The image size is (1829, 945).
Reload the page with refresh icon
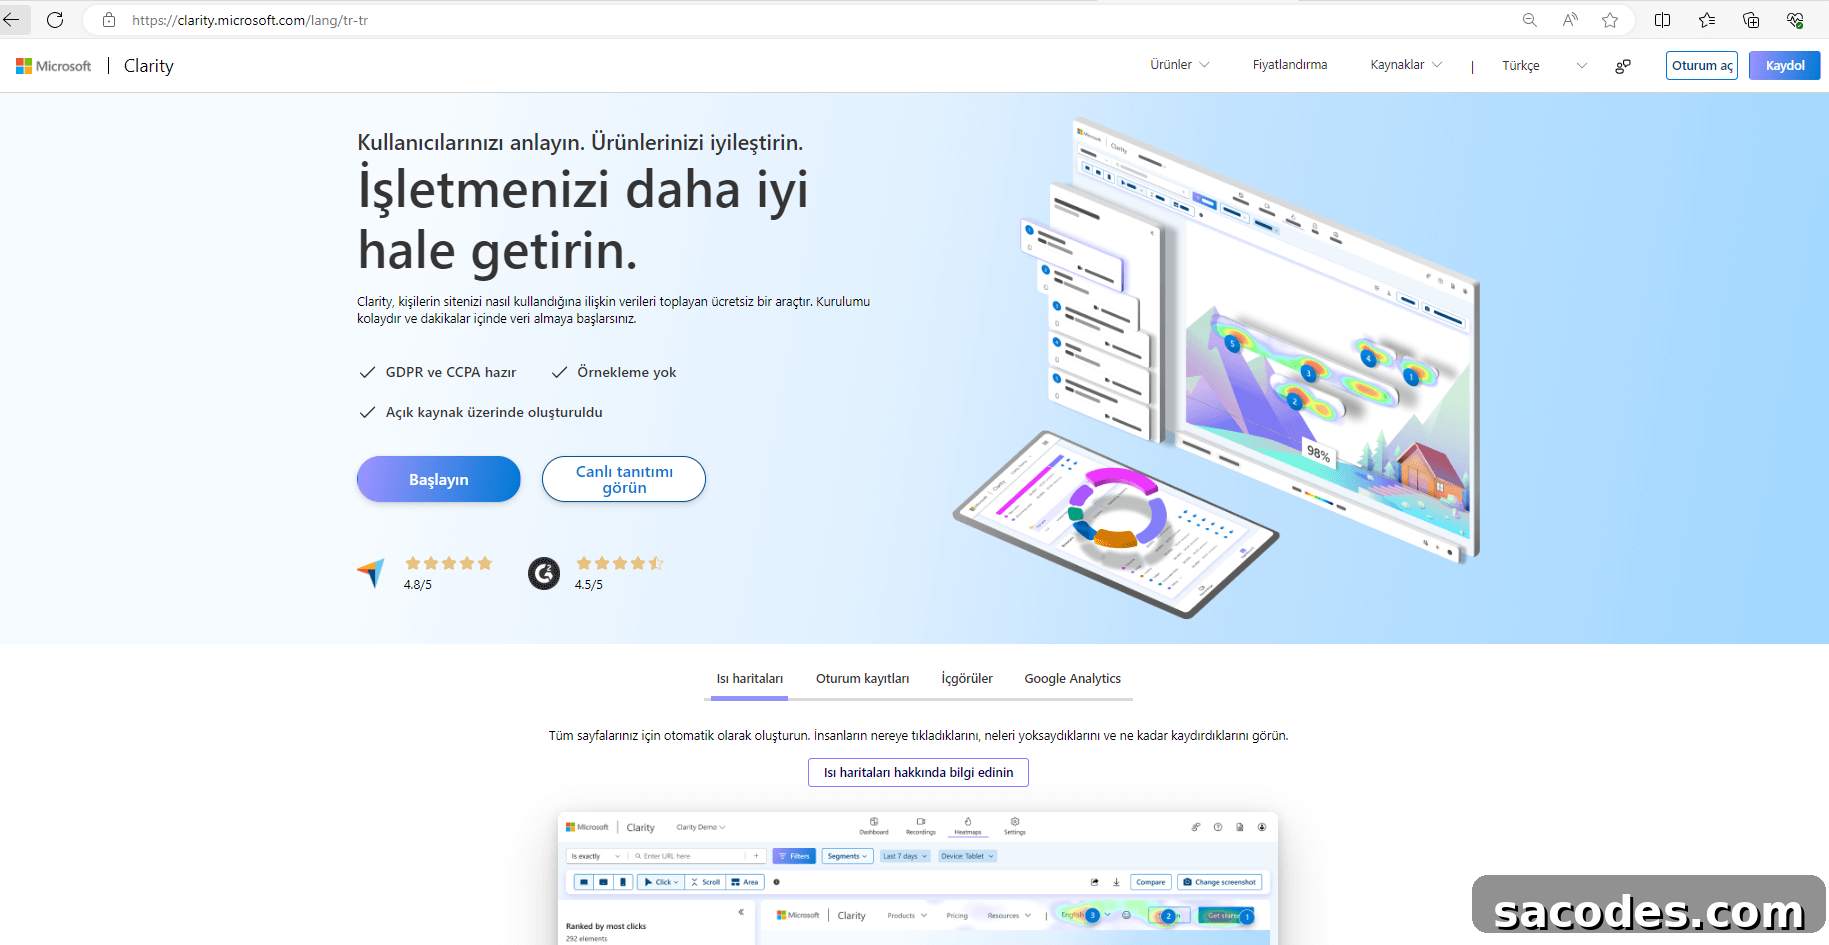(55, 20)
